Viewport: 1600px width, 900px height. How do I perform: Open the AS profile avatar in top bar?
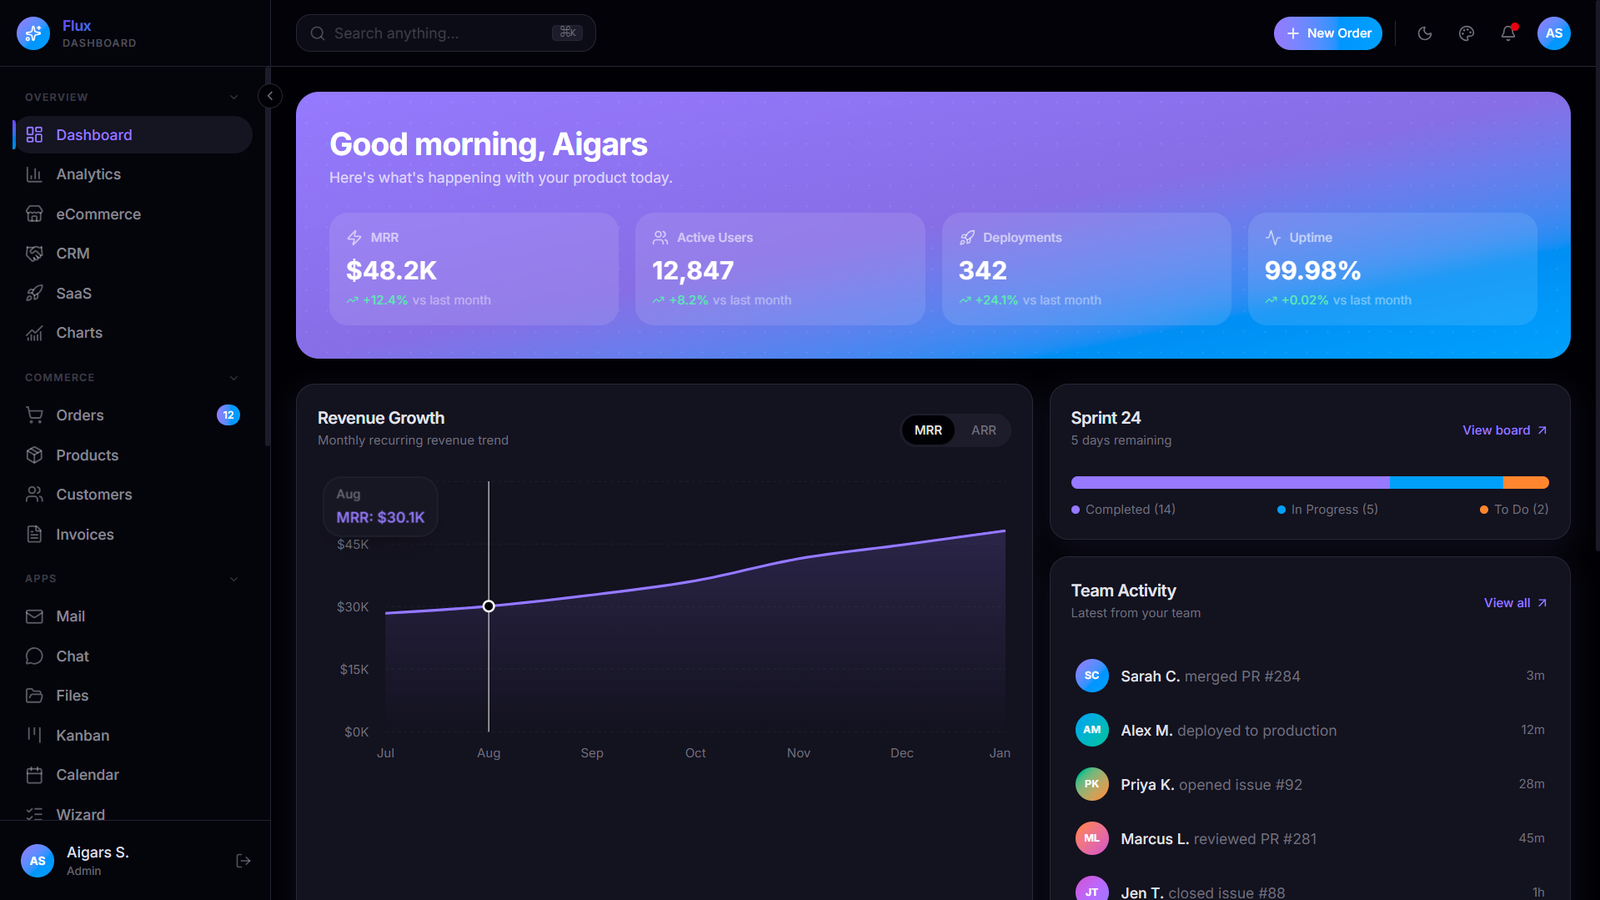1554,33
